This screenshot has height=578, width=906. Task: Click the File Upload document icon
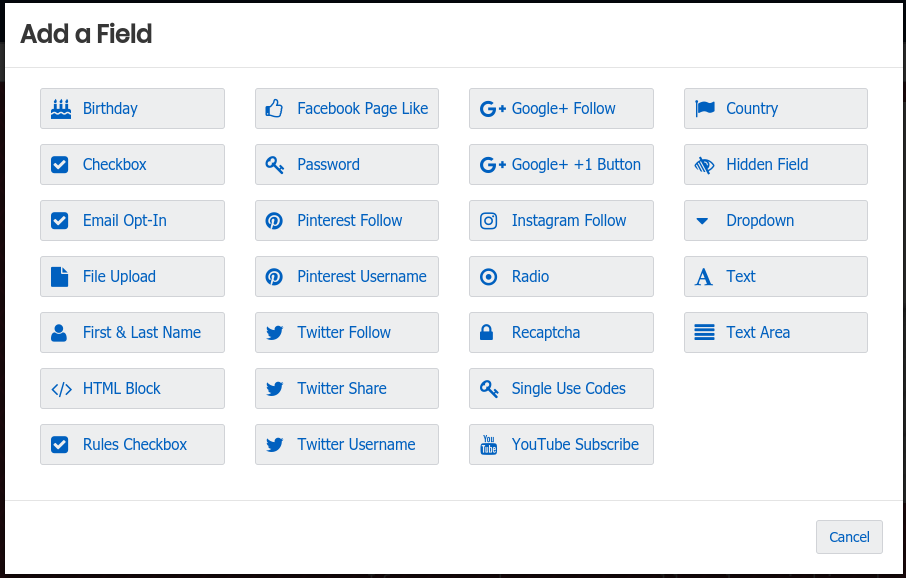pos(60,277)
